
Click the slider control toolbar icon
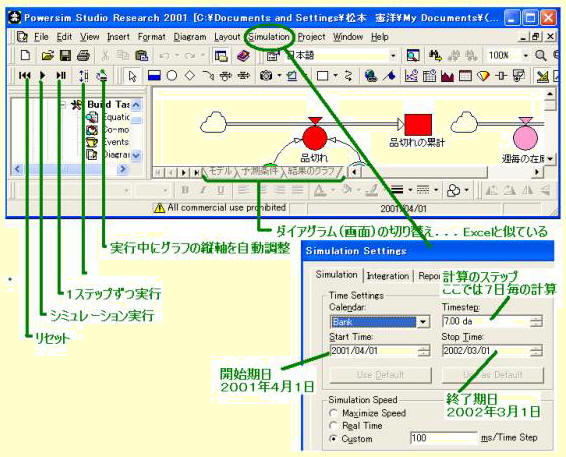500,76
